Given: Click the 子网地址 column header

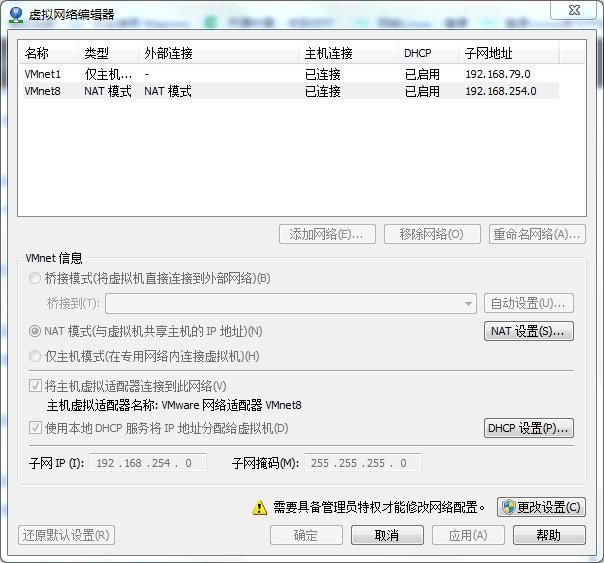Looking at the screenshot, I should 509,53.
